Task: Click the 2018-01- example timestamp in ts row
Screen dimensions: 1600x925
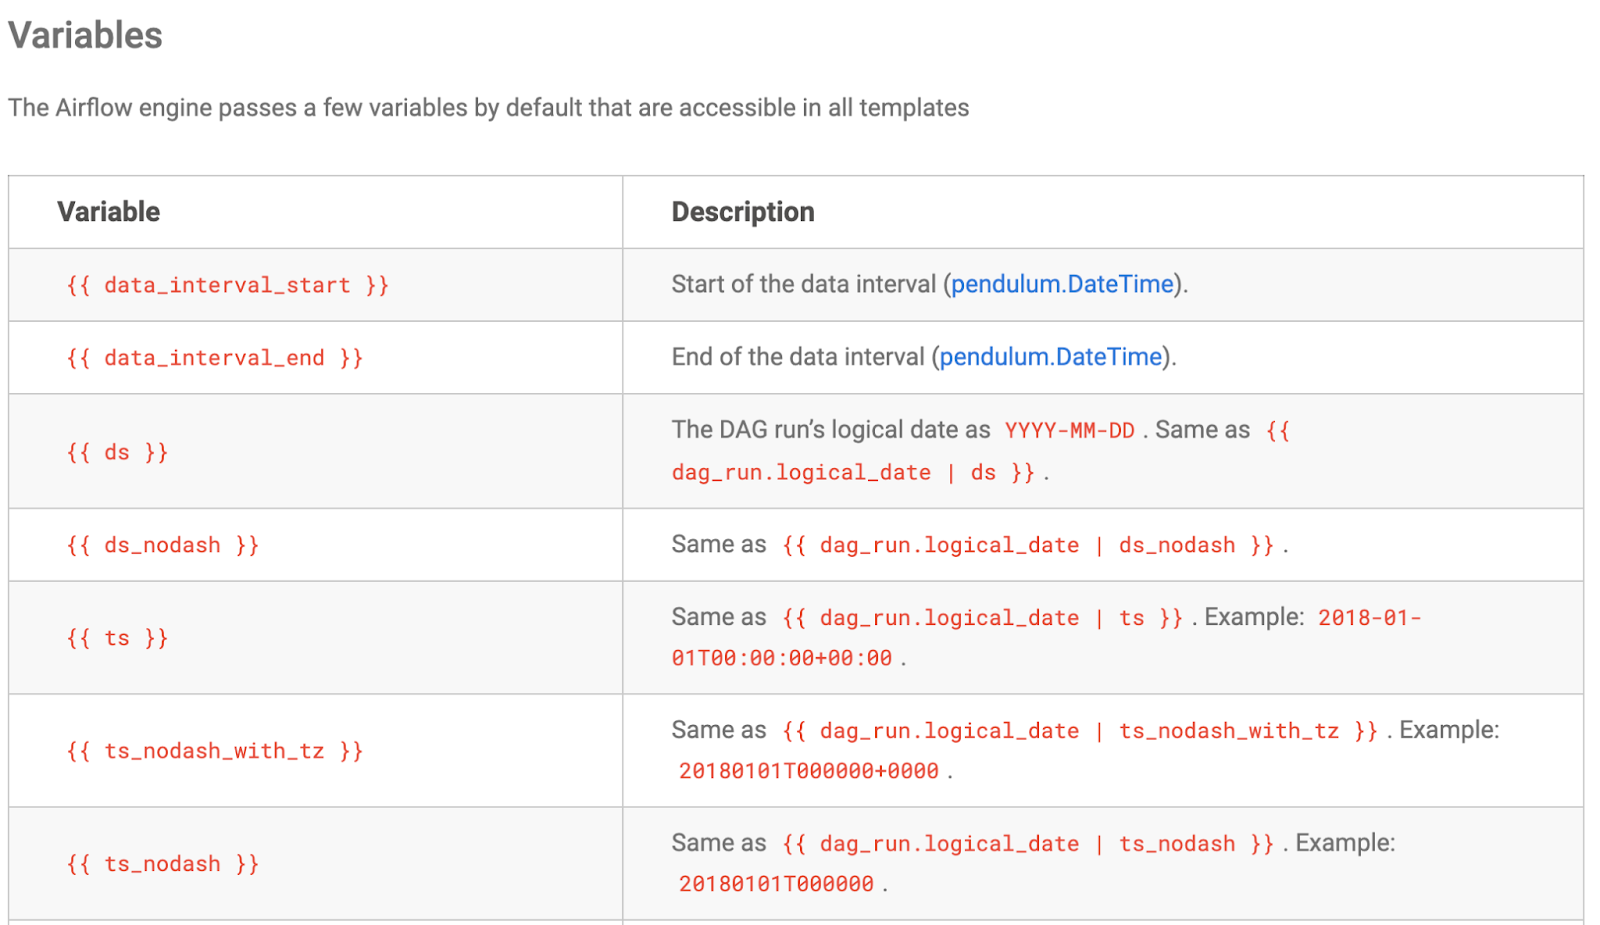Action: (x=1368, y=618)
